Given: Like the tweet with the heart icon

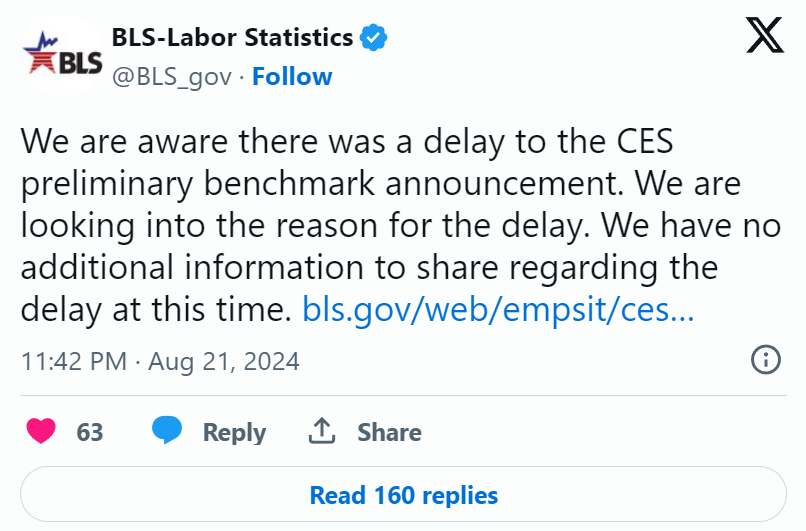Looking at the screenshot, I should 41,431.
